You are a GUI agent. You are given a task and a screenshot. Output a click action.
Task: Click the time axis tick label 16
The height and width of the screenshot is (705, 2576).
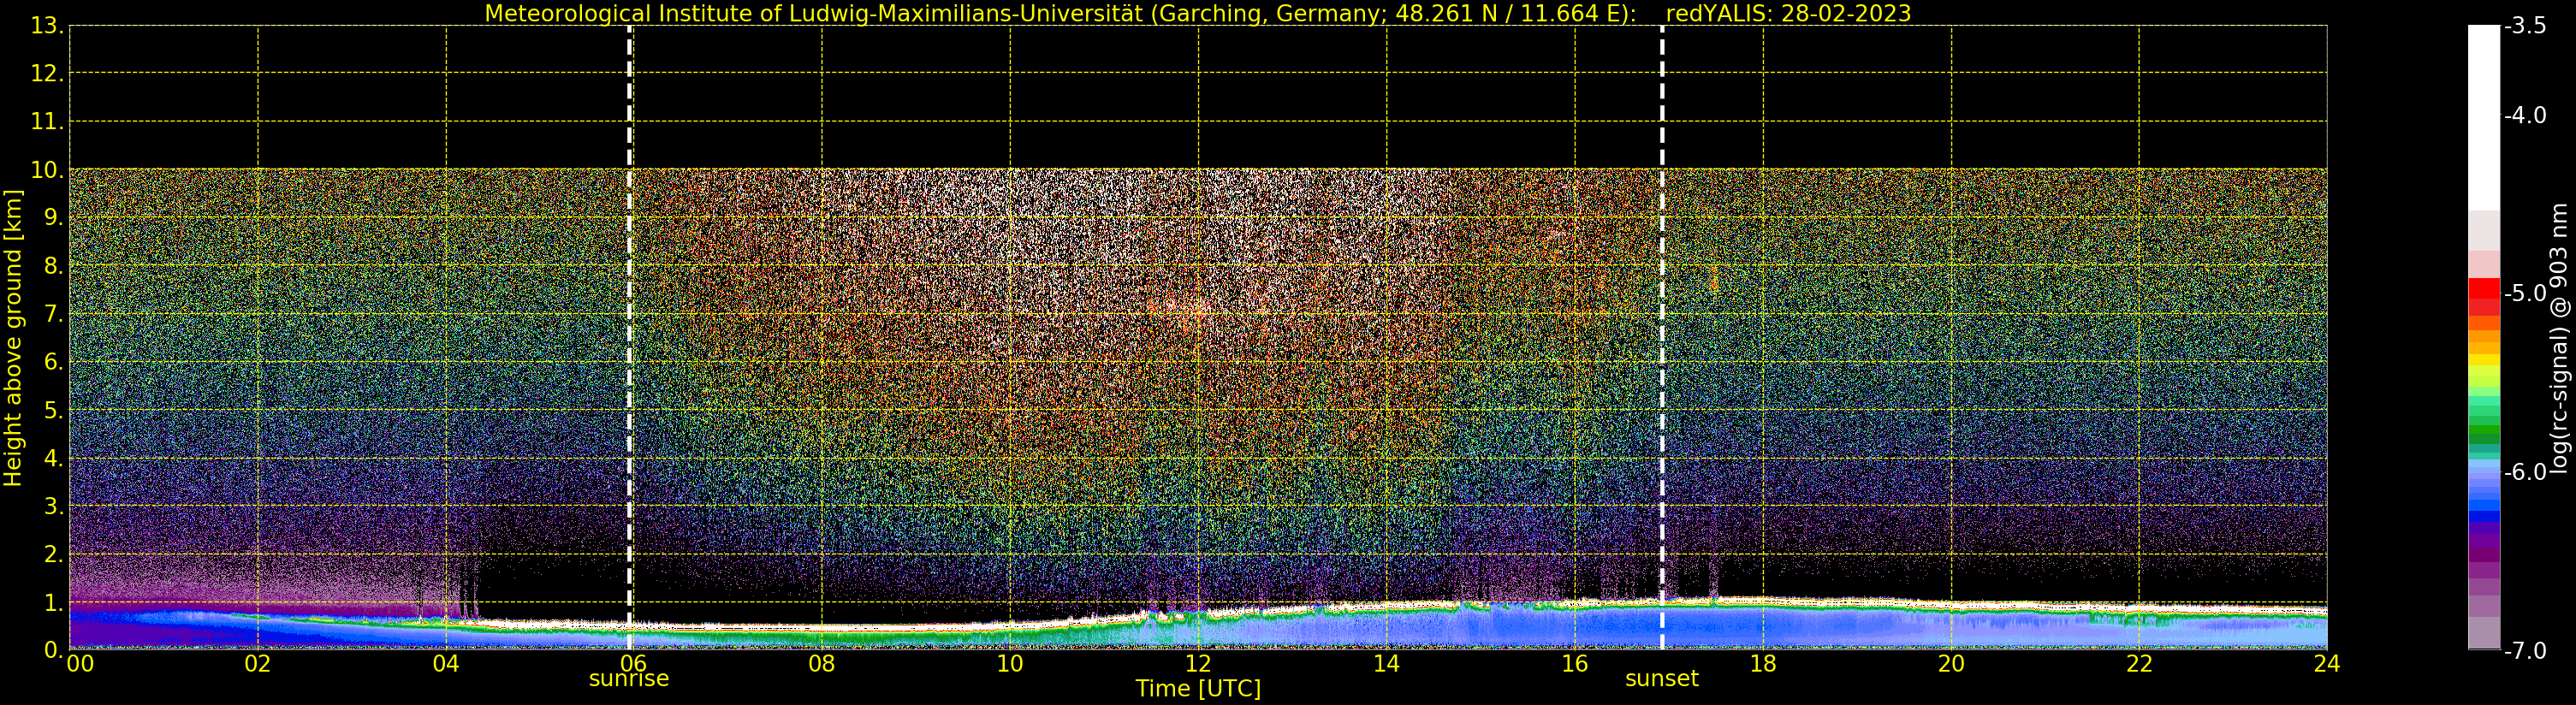1574,664
